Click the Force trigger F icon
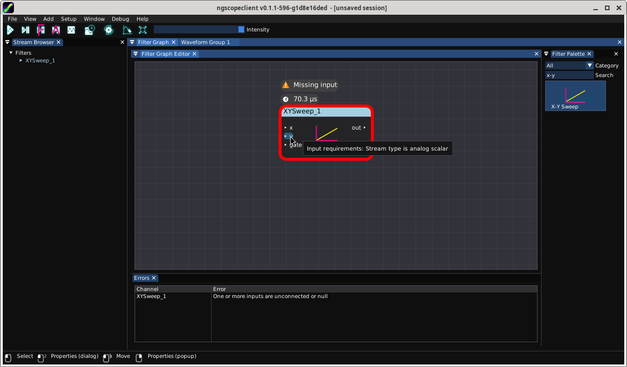 pyautogui.click(x=40, y=30)
